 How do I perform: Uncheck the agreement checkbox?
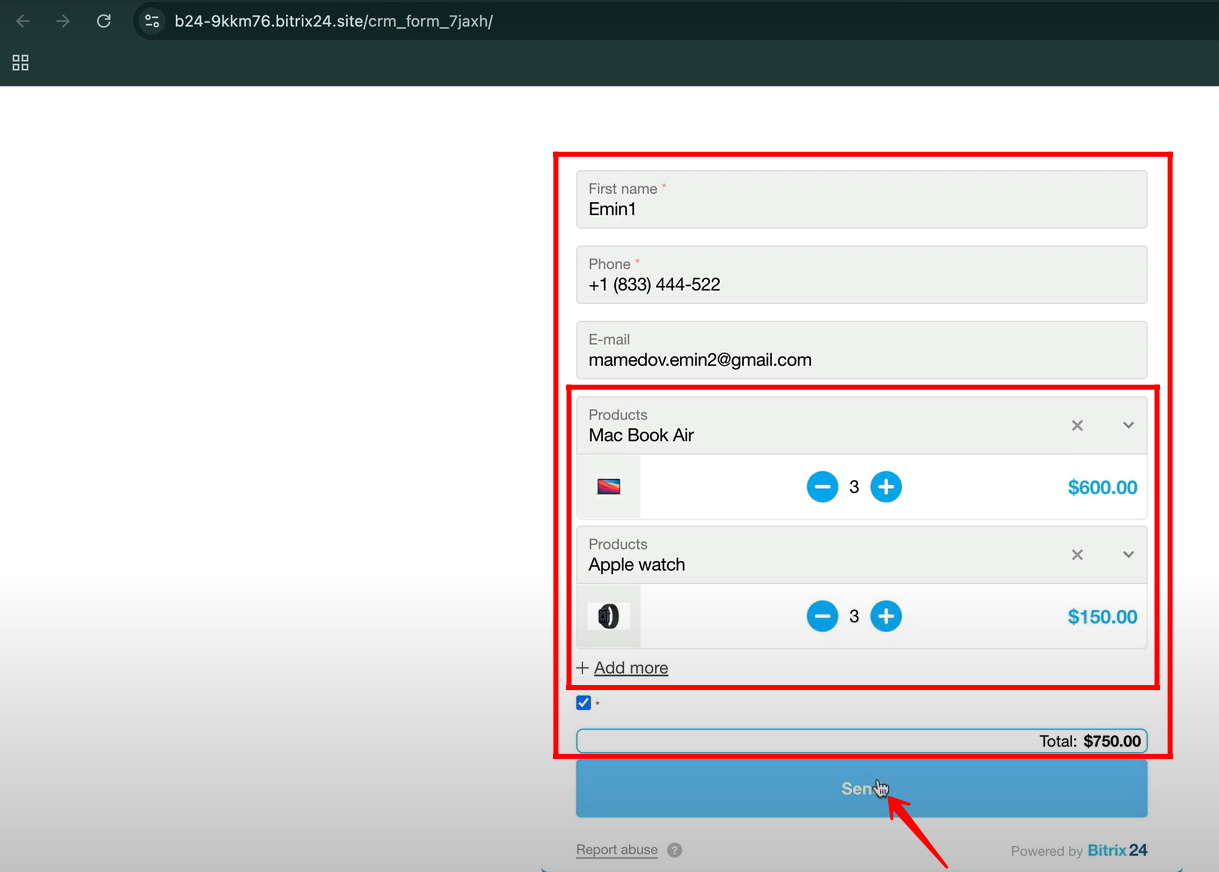tap(584, 703)
